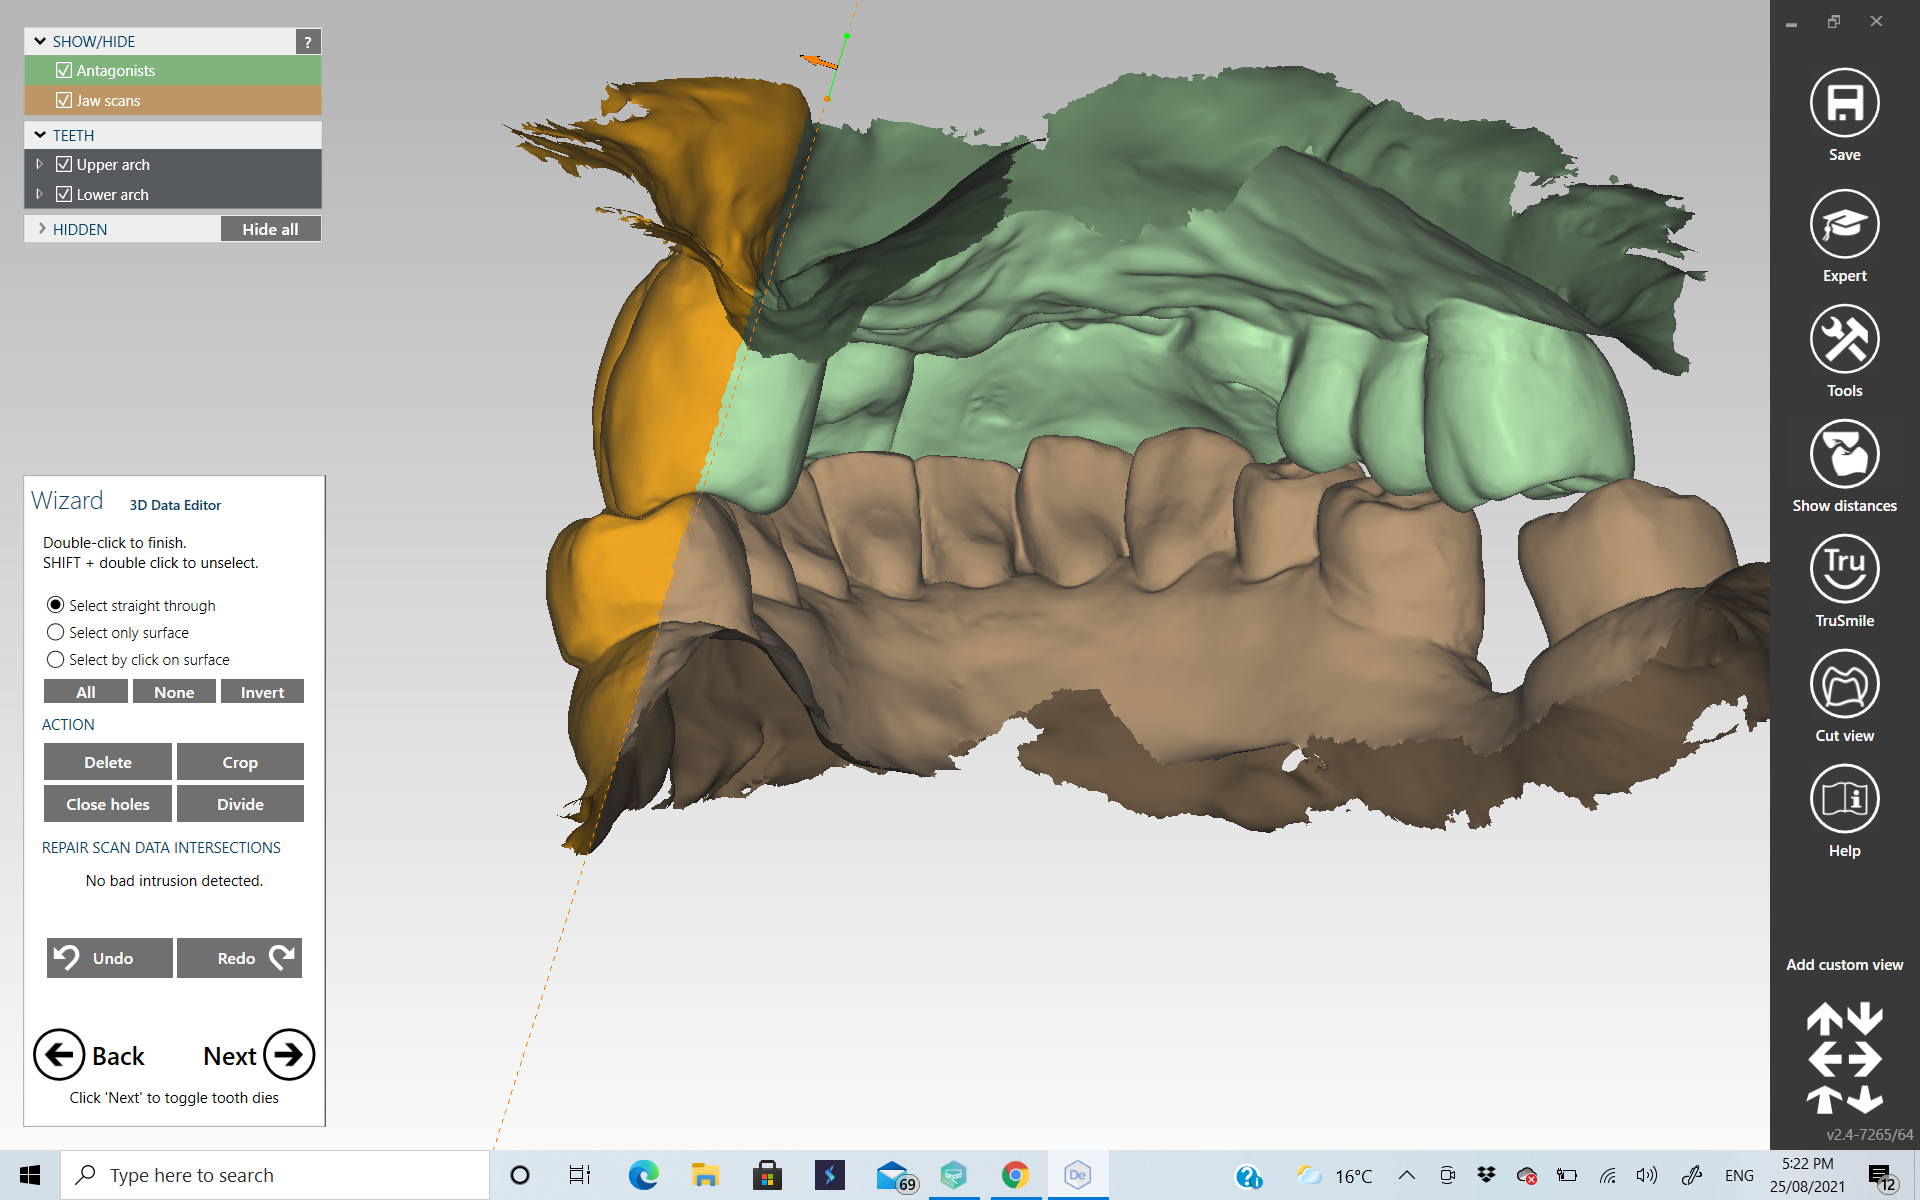Click the ENG language indicator
1920x1200 pixels.
[1739, 1176]
